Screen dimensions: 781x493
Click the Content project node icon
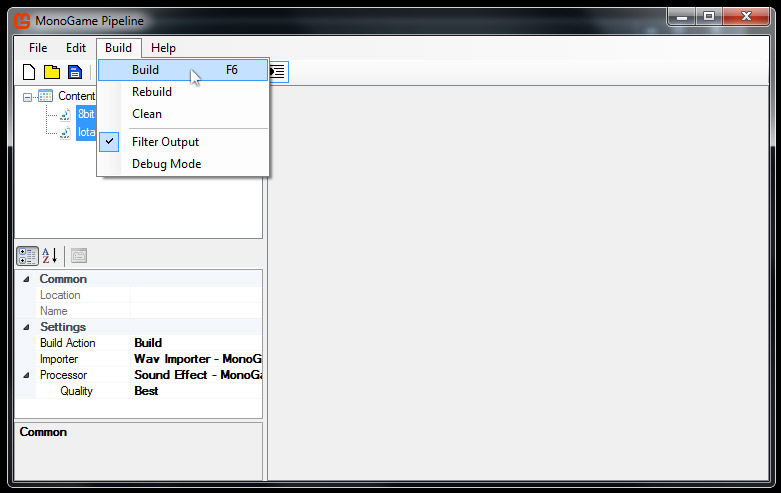coord(45,96)
